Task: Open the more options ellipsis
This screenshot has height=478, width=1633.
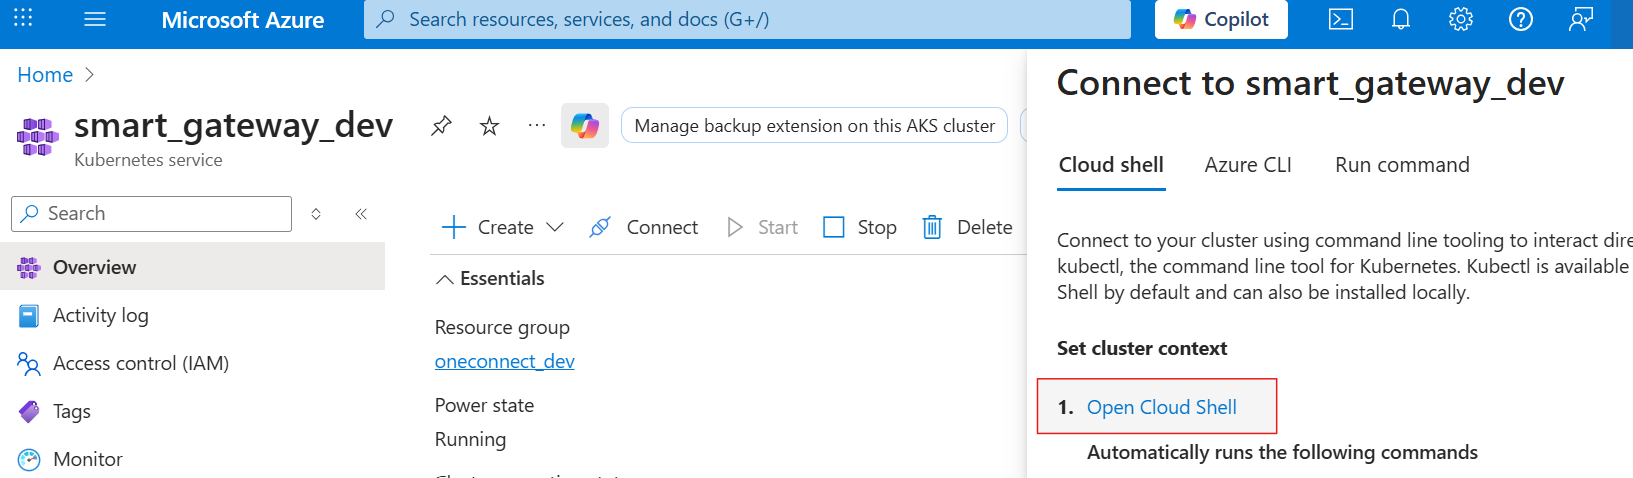Action: [x=537, y=126]
